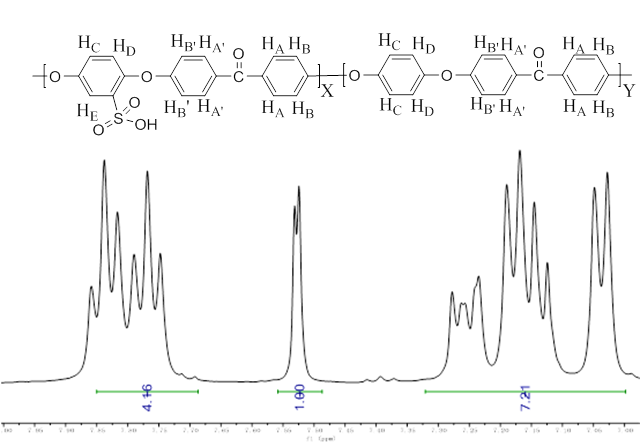Click the sulfur atom S in the structure
Image resolution: width=640 pixels, height=446 pixels.
point(118,118)
